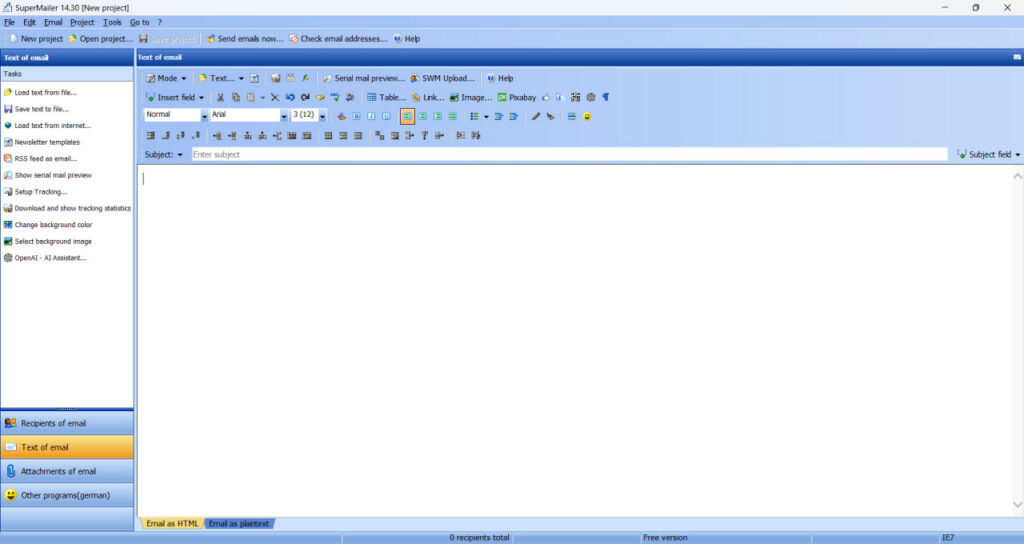Toggle paragraph marks display
1024x544 pixels.
pos(606,97)
